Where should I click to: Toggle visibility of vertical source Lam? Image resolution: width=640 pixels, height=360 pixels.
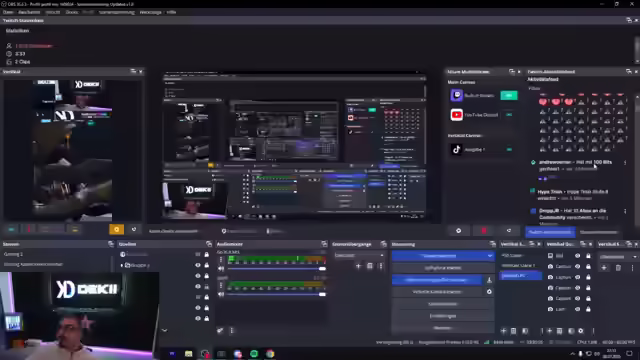(578, 309)
